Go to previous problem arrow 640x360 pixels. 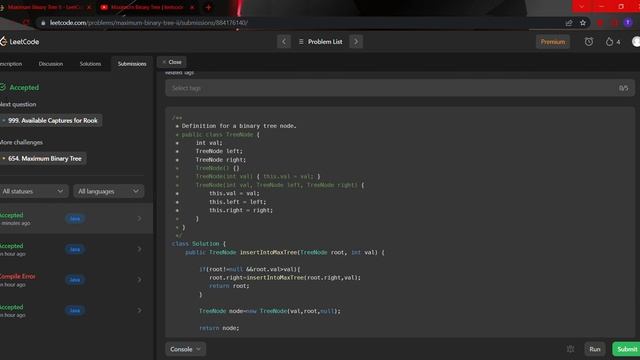coord(284,42)
